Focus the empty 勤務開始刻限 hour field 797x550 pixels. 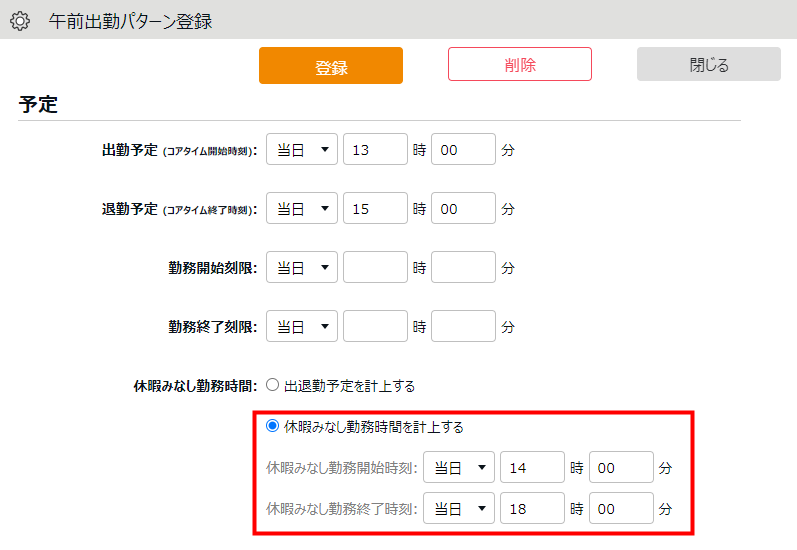pyautogui.click(x=375, y=268)
